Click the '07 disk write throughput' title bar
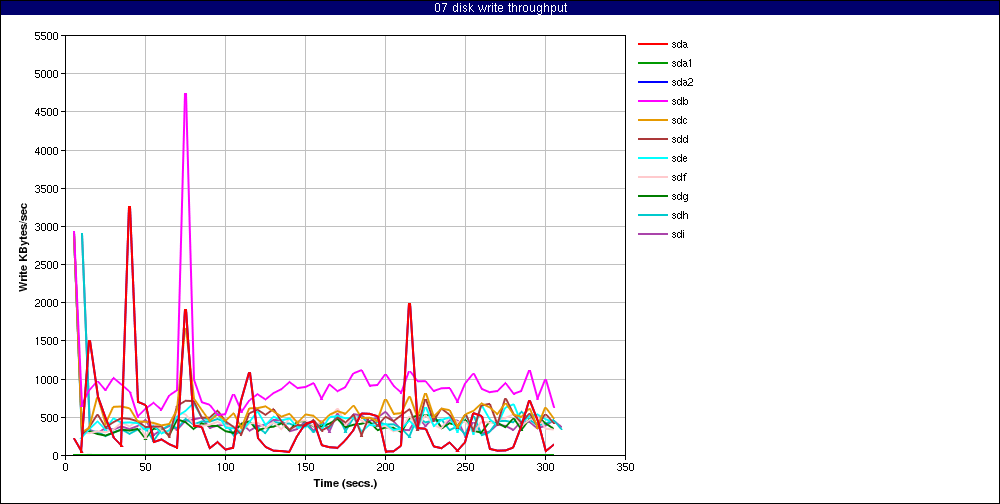Screen dimensions: 1000x504 (x=500, y=8)
